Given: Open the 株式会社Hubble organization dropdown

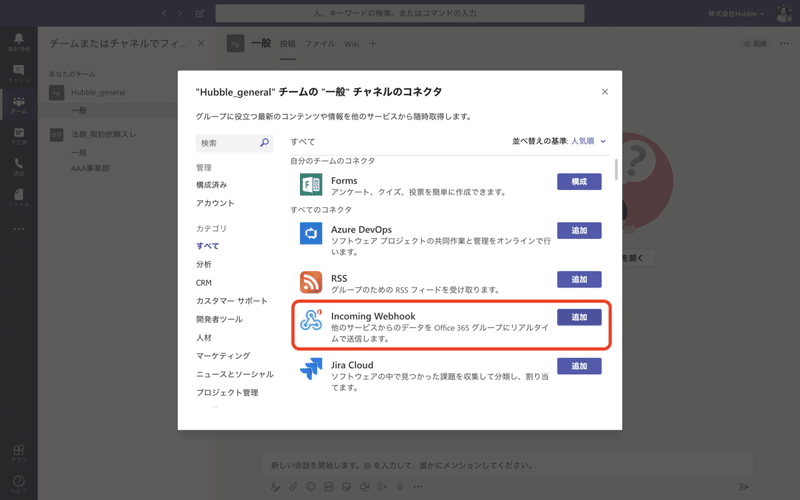Looking at the screenshot, I should [736, 14].
